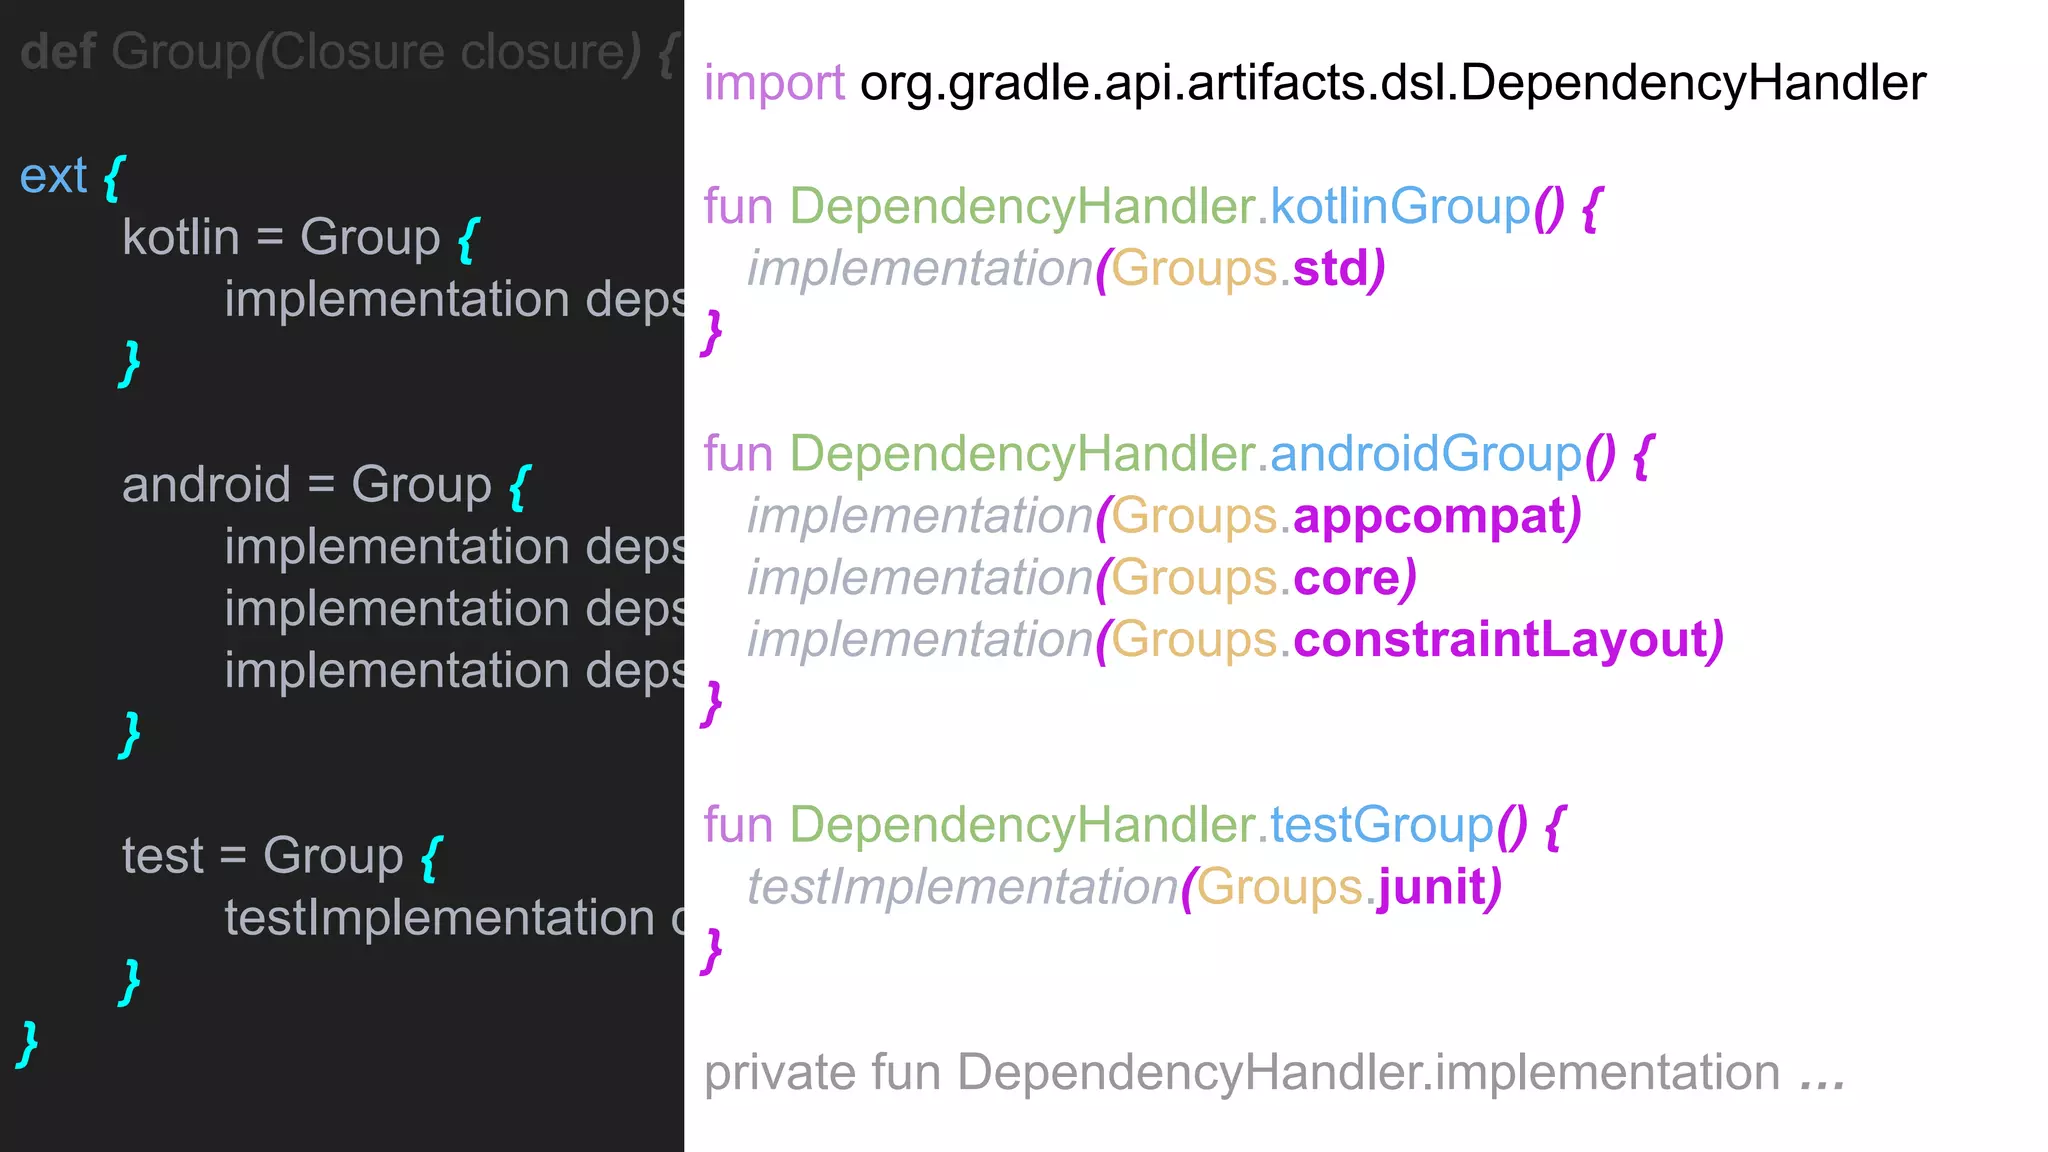Click 'org.gradle.api.artifacts.dsl.DependencyHandler' package text
Image resolution: width=2048 pixels, height=1152 pixels.
(x=1392, y=83)
